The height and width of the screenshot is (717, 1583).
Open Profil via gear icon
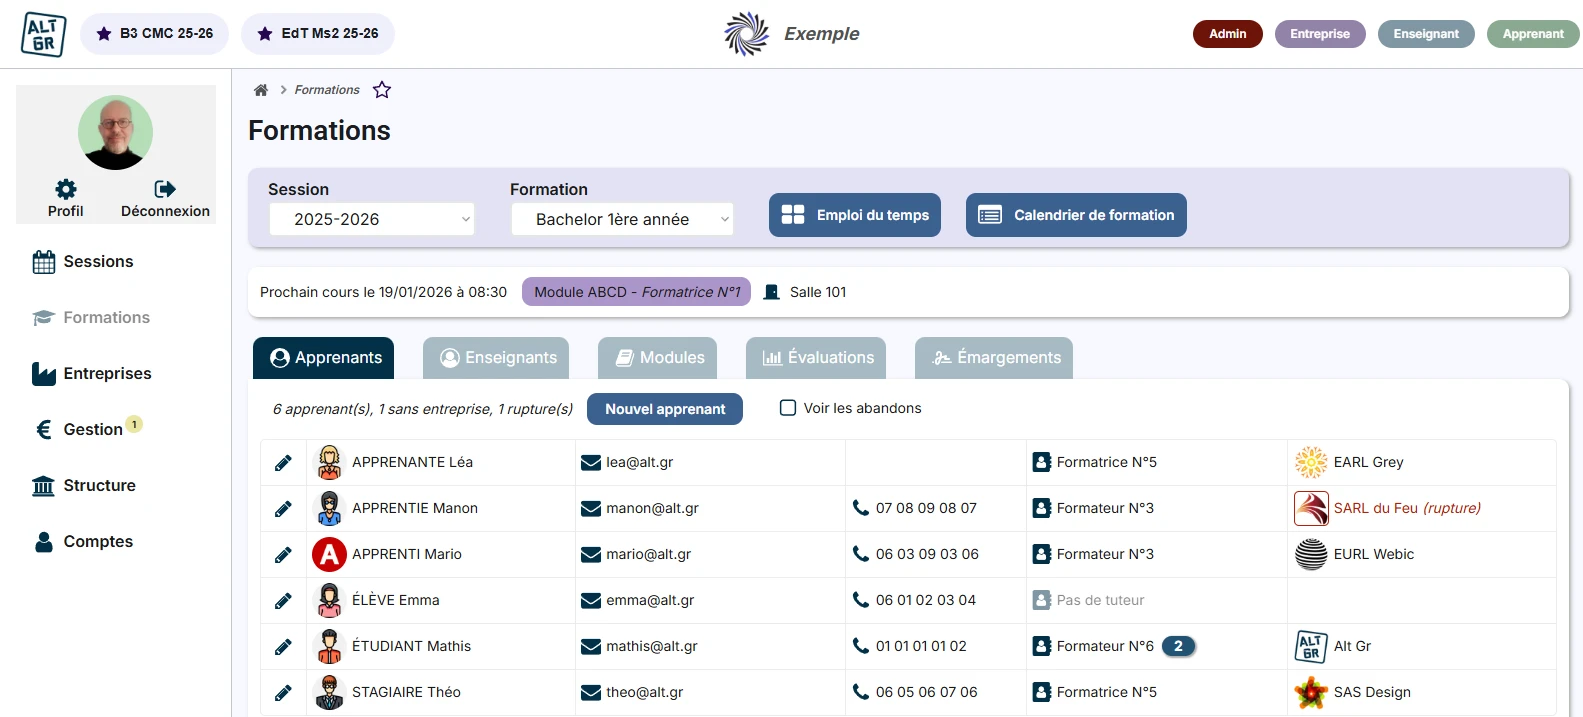coord(66,189)
